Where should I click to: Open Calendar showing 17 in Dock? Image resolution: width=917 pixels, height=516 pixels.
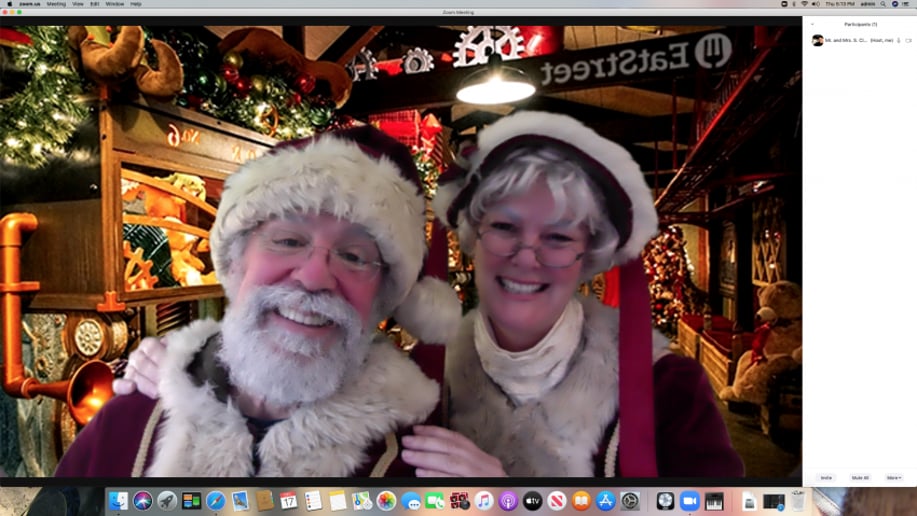point(288,501)
